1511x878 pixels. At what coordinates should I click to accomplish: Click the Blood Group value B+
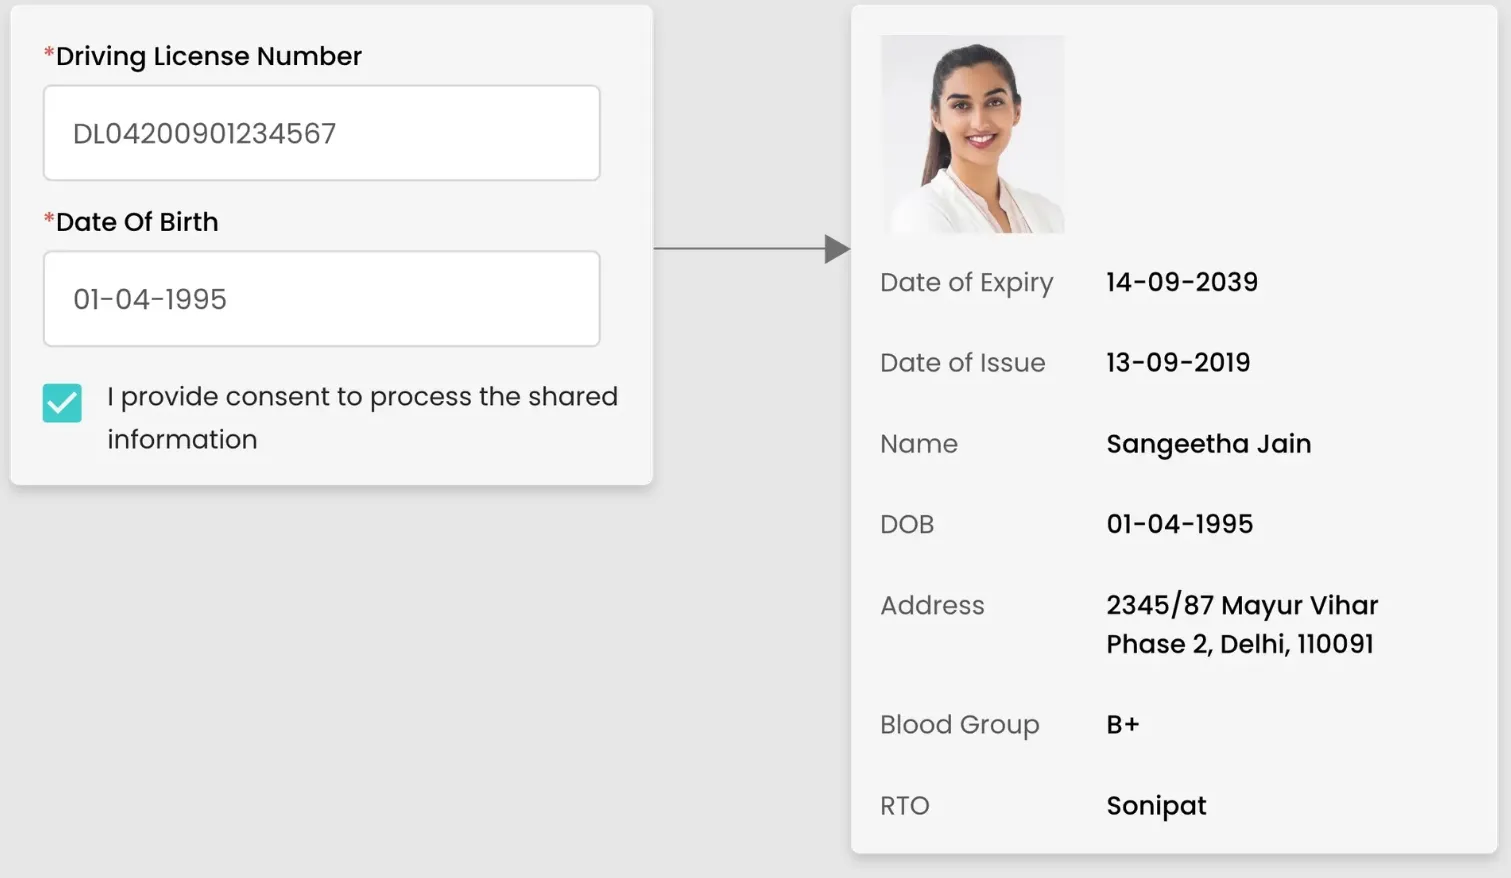point(1122,725)
